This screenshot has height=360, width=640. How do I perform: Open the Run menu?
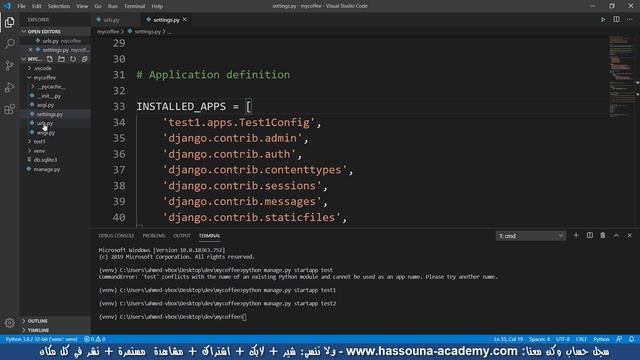point(113,6)
